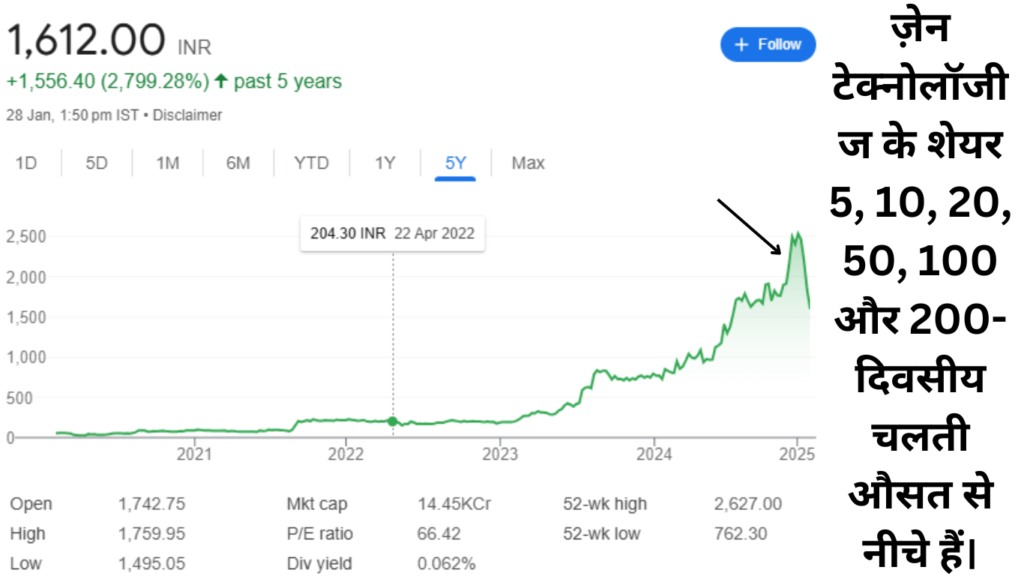This screenshot has height=576, width=1024.
Task: Click the plus icon in Follow
Action: point(741,45)
